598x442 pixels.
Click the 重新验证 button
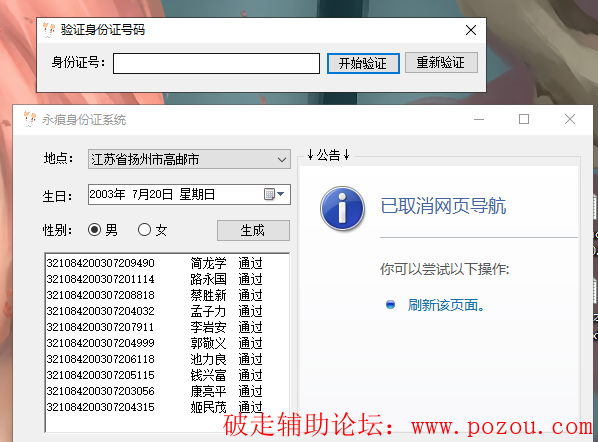click(x=441, y=63)
